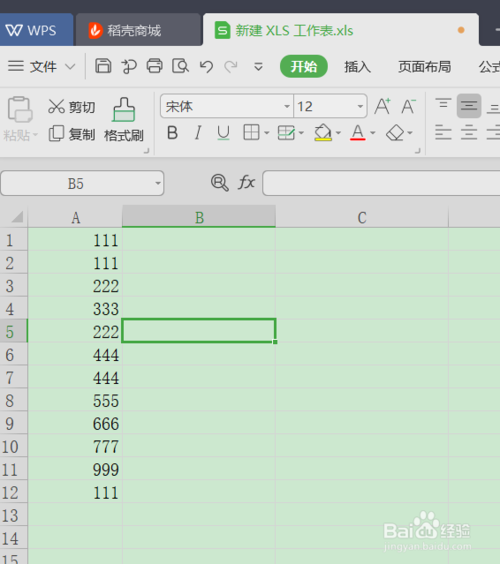Click the Cut scissors icon

[56, 106]
